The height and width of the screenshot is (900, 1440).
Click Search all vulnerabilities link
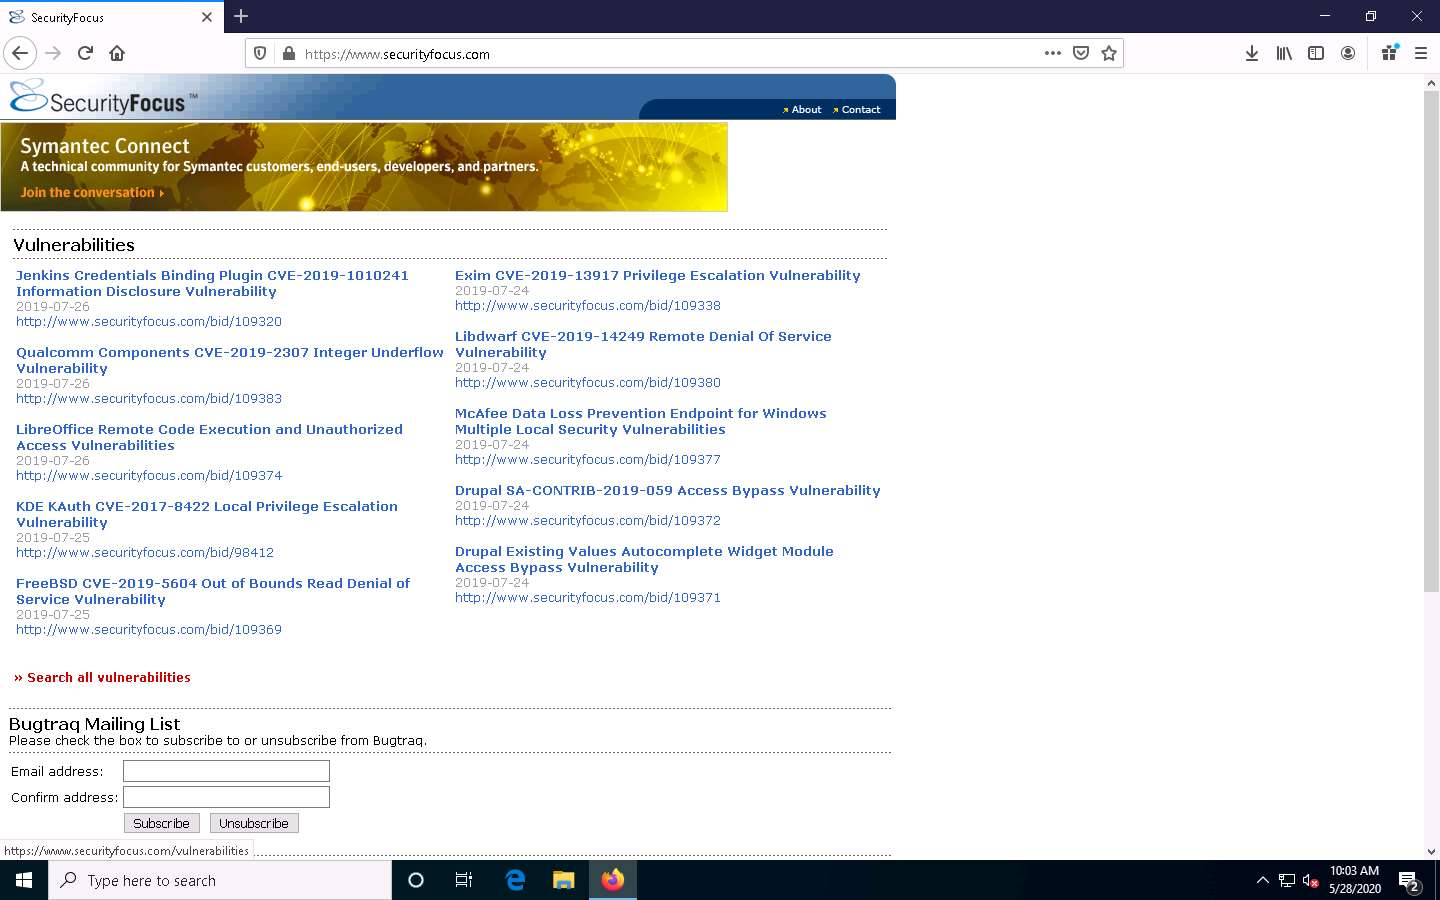pos(102,677)
